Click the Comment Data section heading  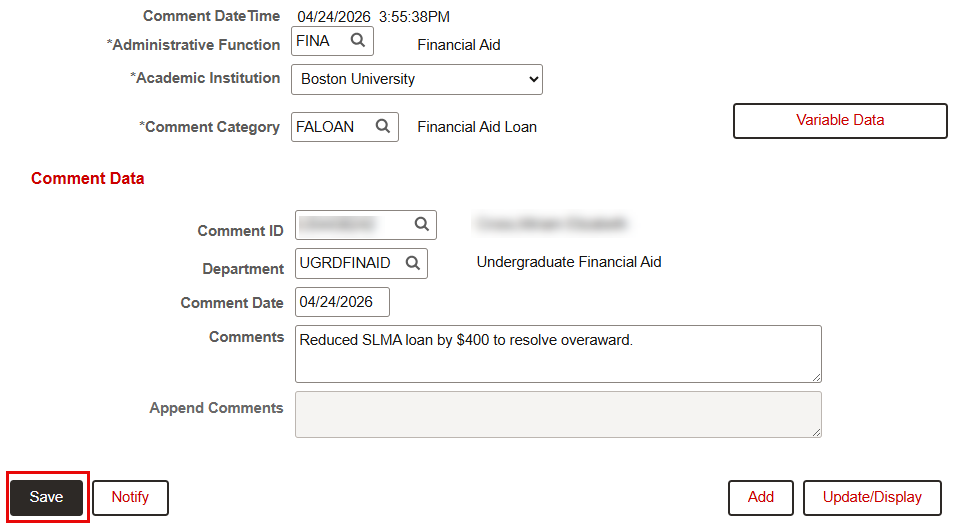88,179
